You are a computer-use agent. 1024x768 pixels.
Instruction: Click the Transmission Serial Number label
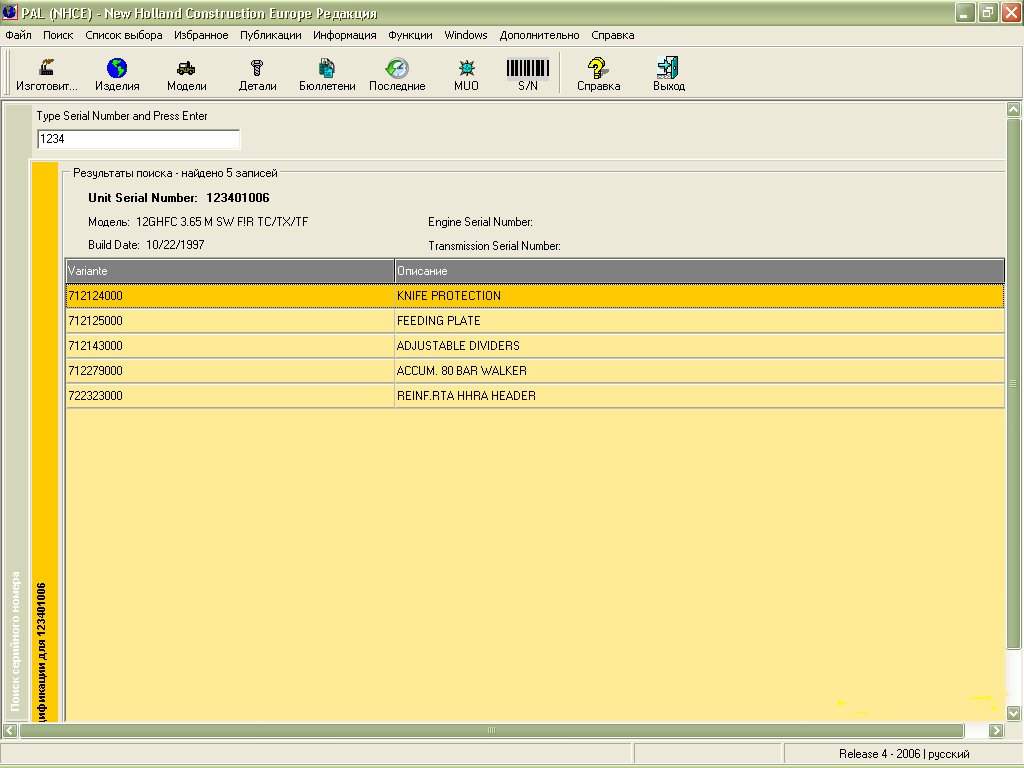click(494, 246)
